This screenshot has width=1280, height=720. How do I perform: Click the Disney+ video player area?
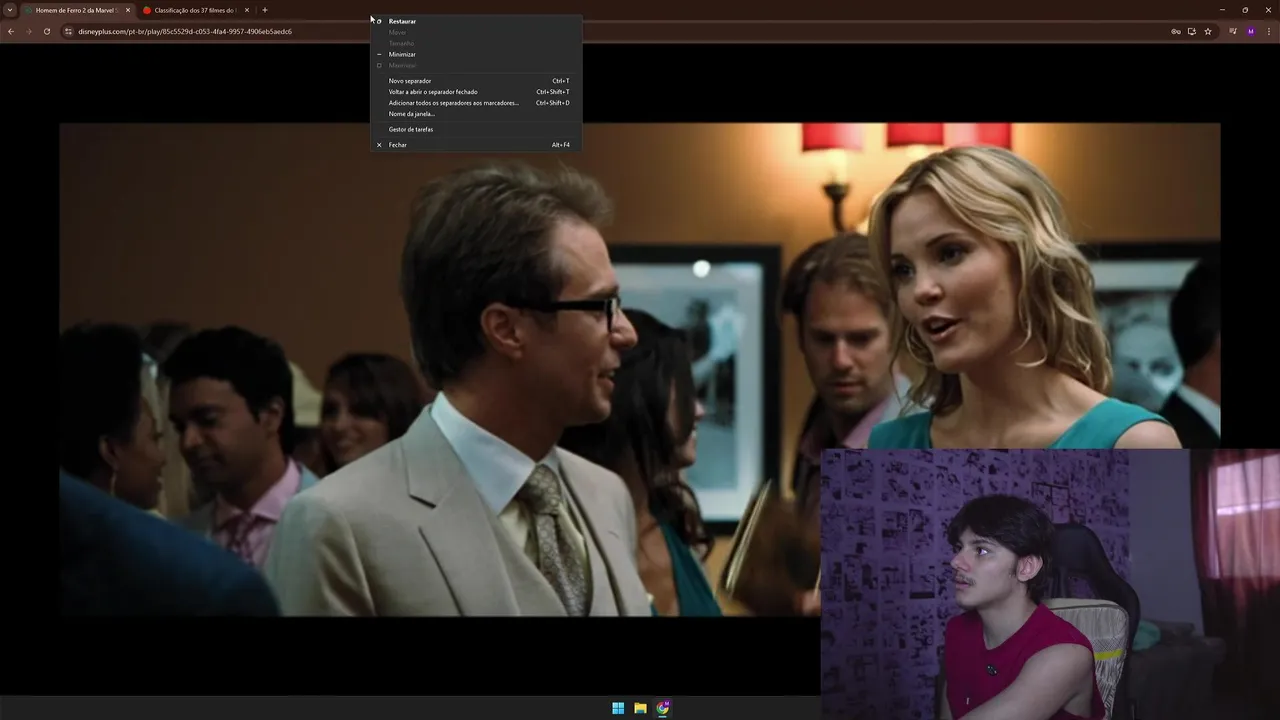640,369
